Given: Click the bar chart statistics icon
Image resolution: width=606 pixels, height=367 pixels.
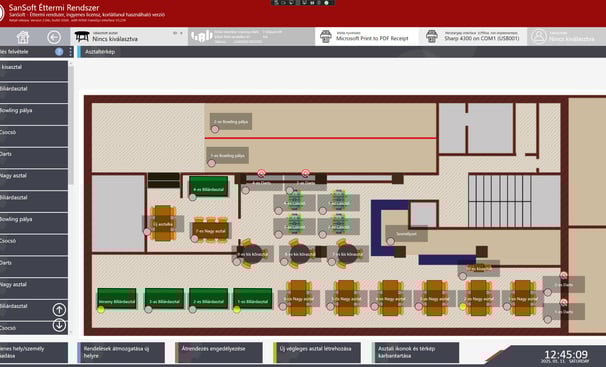Looking at the screenshot, I should pos(202,36).
